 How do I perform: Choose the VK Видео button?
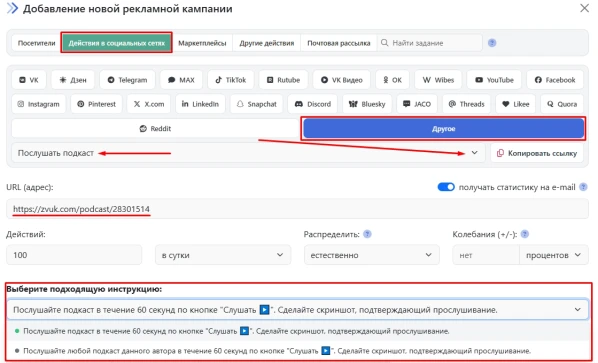(x=341, y=80)
